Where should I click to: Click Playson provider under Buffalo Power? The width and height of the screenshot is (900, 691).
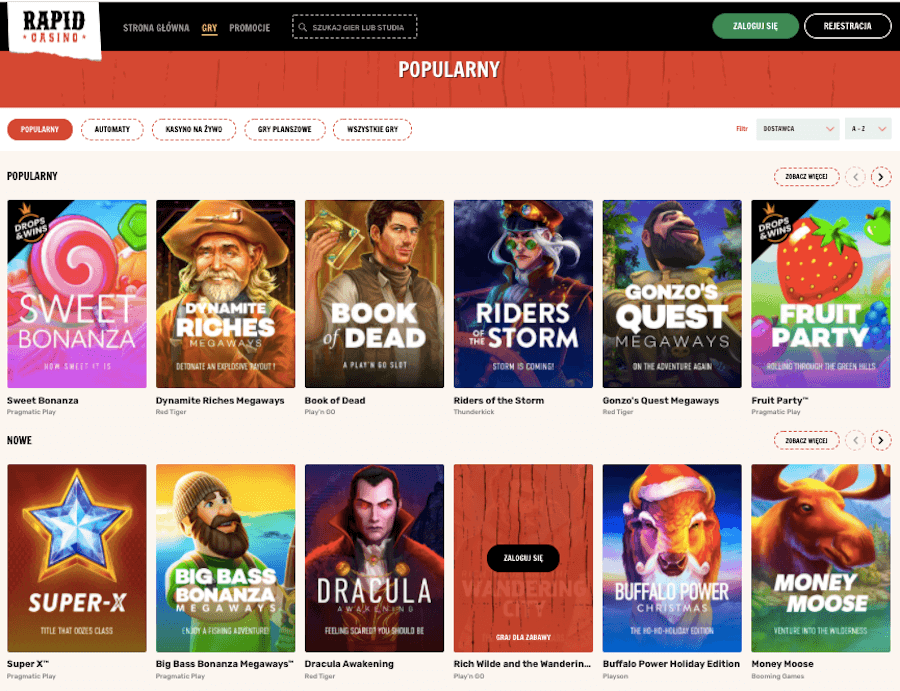(615, 676)
